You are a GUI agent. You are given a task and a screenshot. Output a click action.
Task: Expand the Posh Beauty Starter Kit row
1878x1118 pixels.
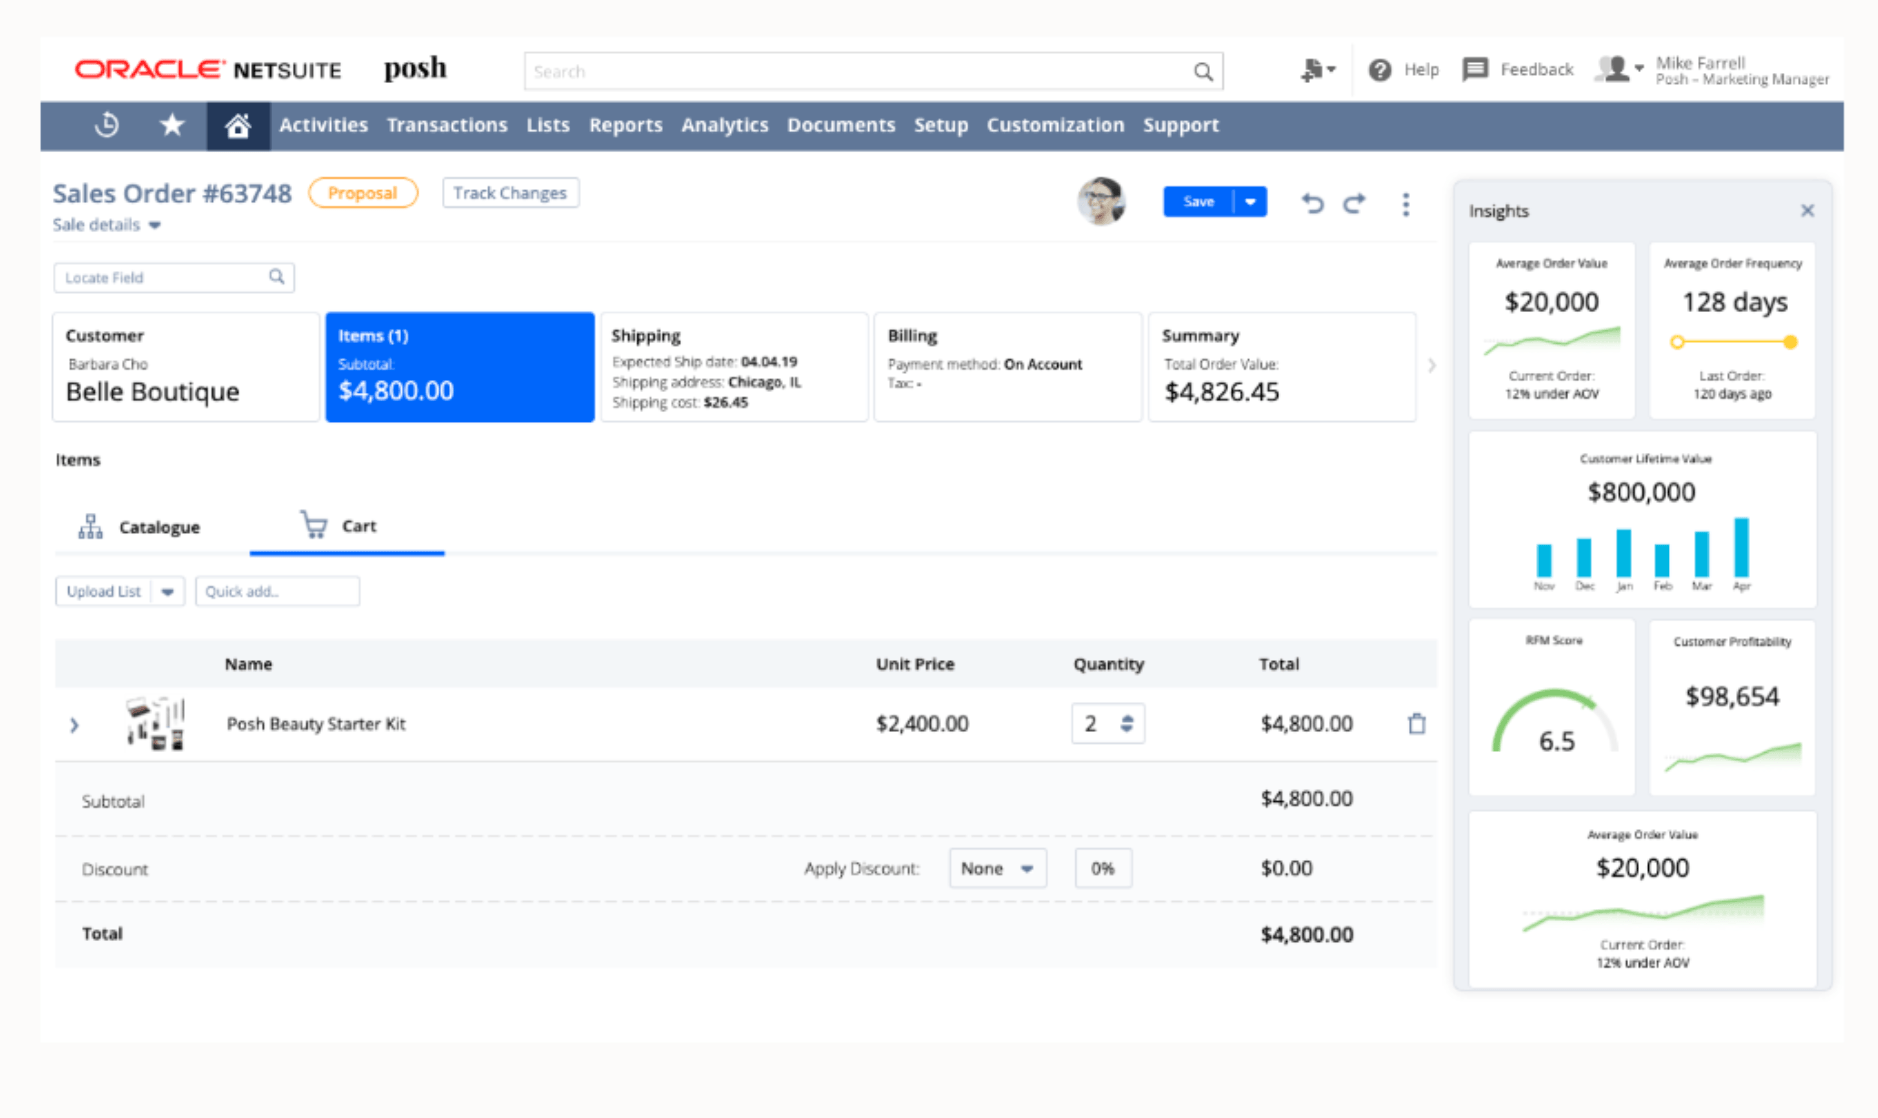[x=74, y=725]
